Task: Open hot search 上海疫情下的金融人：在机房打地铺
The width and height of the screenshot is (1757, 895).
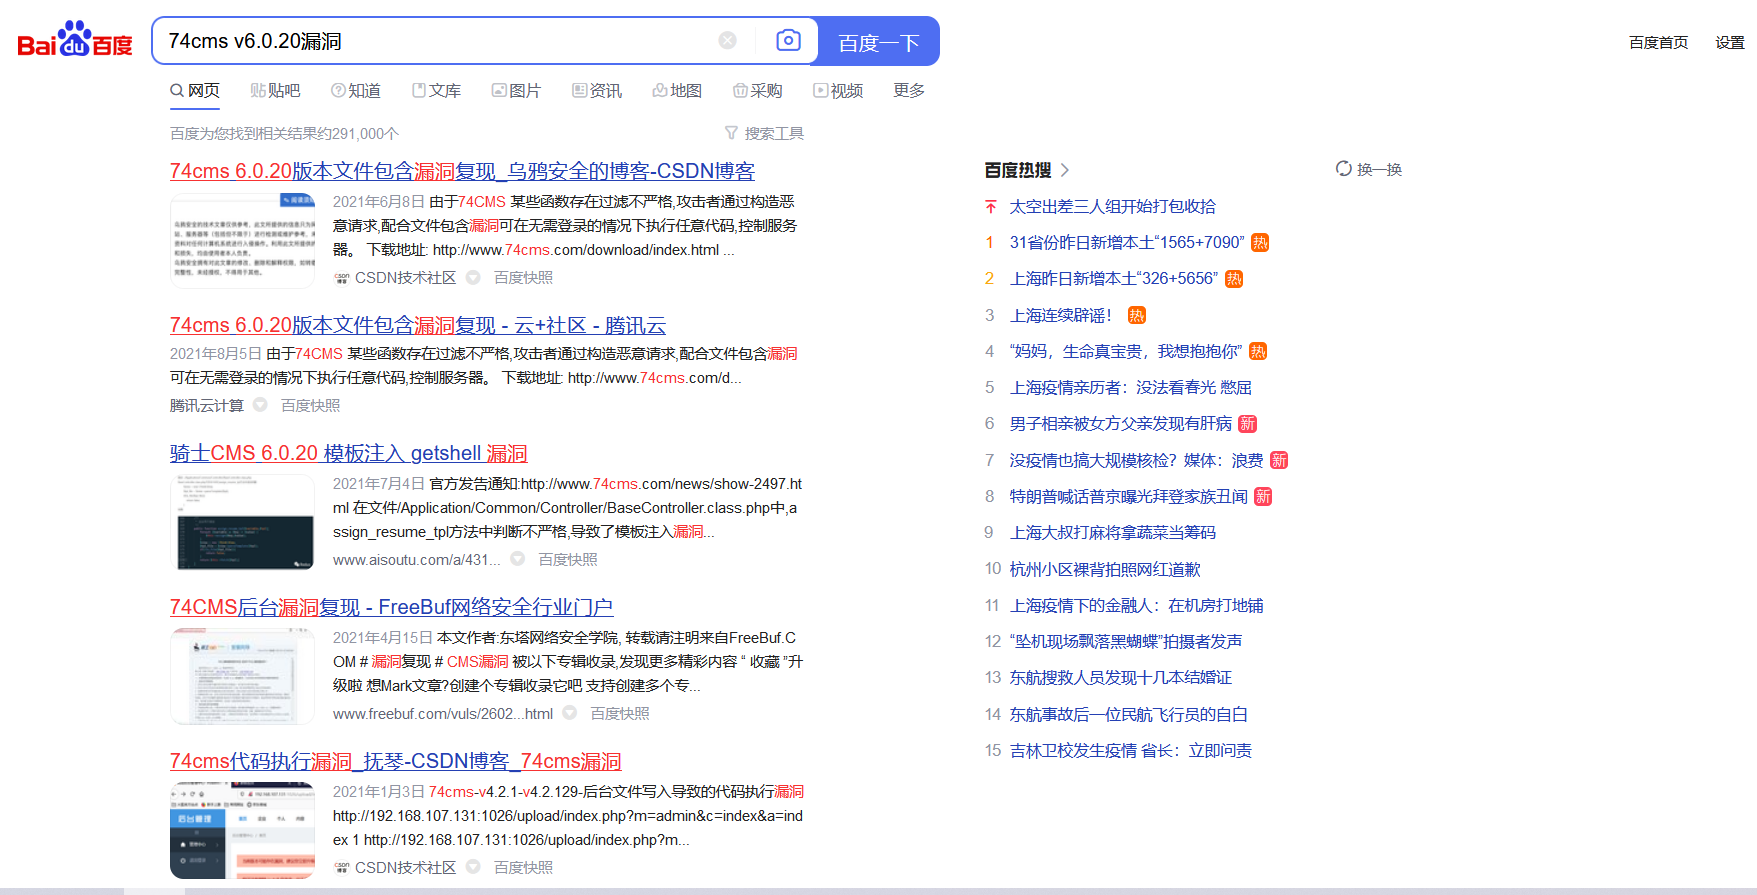Action: click(1136, 606)
